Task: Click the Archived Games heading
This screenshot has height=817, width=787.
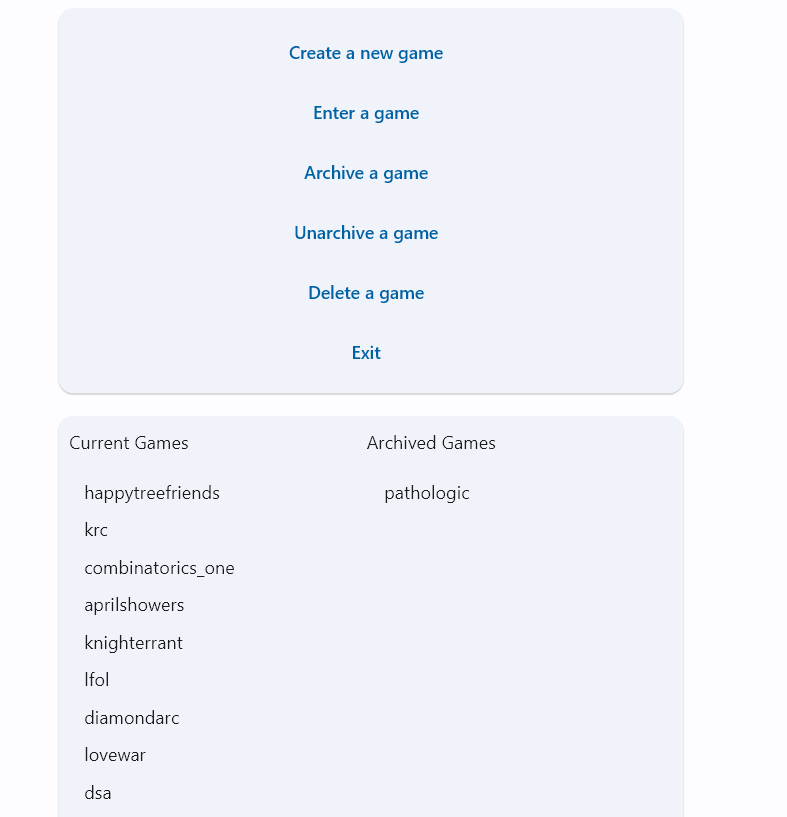Action: (431, 443)
